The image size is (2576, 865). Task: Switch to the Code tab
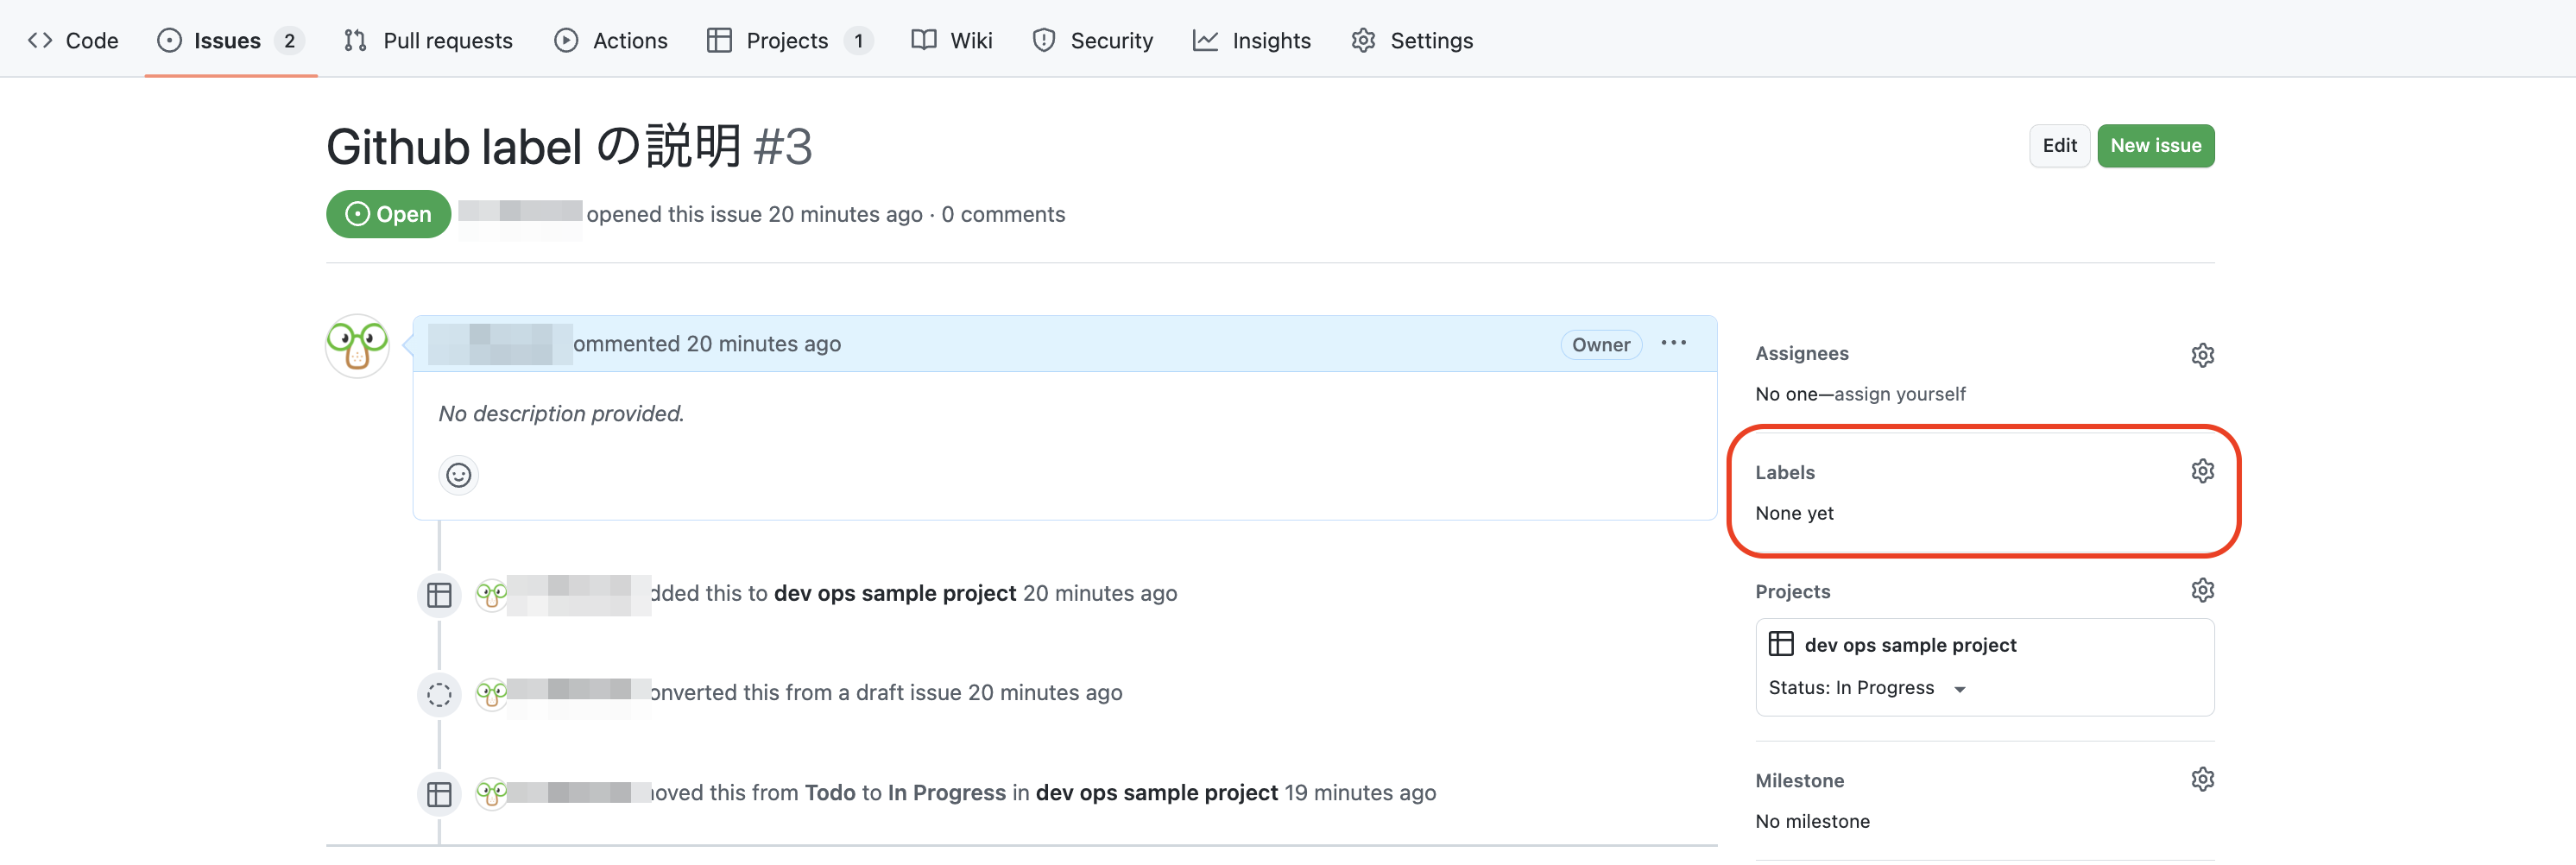click(x=73, y=40)
